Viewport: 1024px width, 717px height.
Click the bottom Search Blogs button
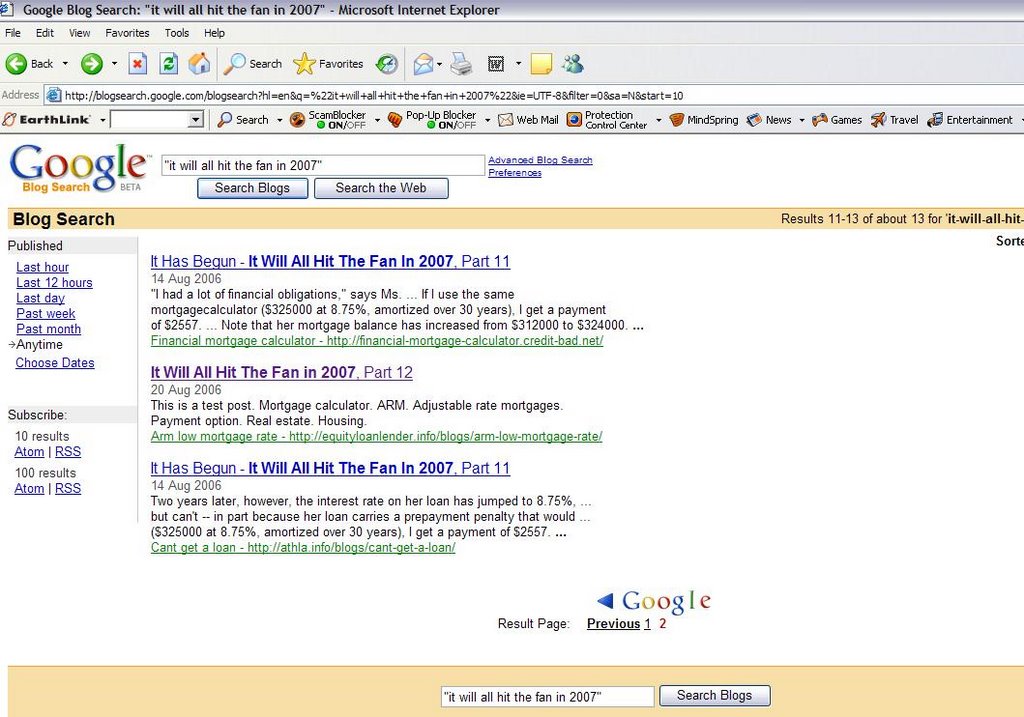[714, 695]
